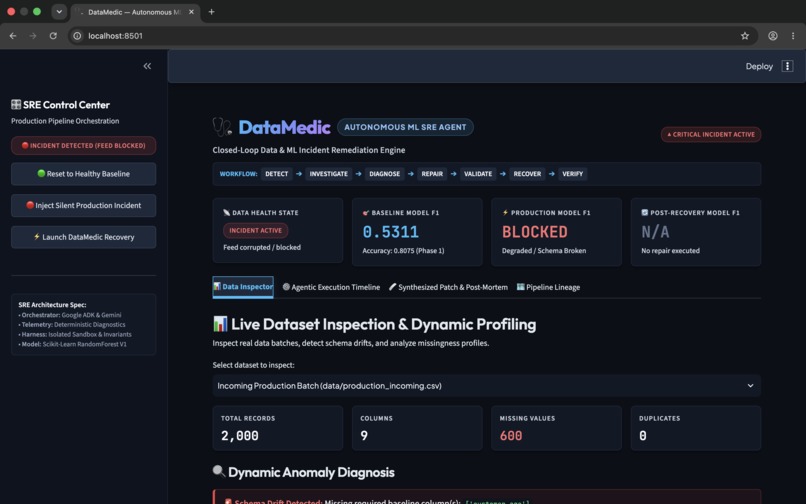
Task: Open Synthesized Patch & Post-Mortem tab
Action: pos(448,287)
